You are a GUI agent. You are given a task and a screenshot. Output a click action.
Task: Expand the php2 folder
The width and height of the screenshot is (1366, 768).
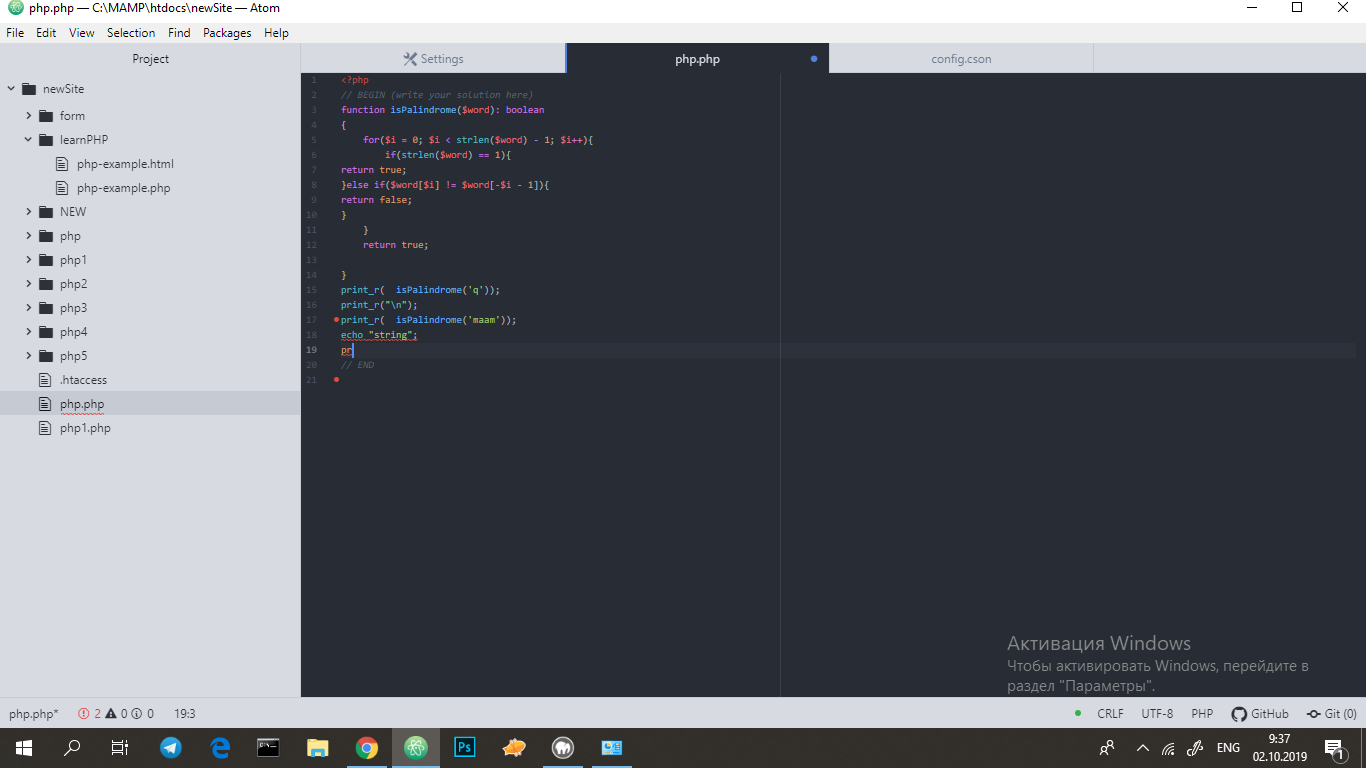pyautogui.click(x=29, y=284)
